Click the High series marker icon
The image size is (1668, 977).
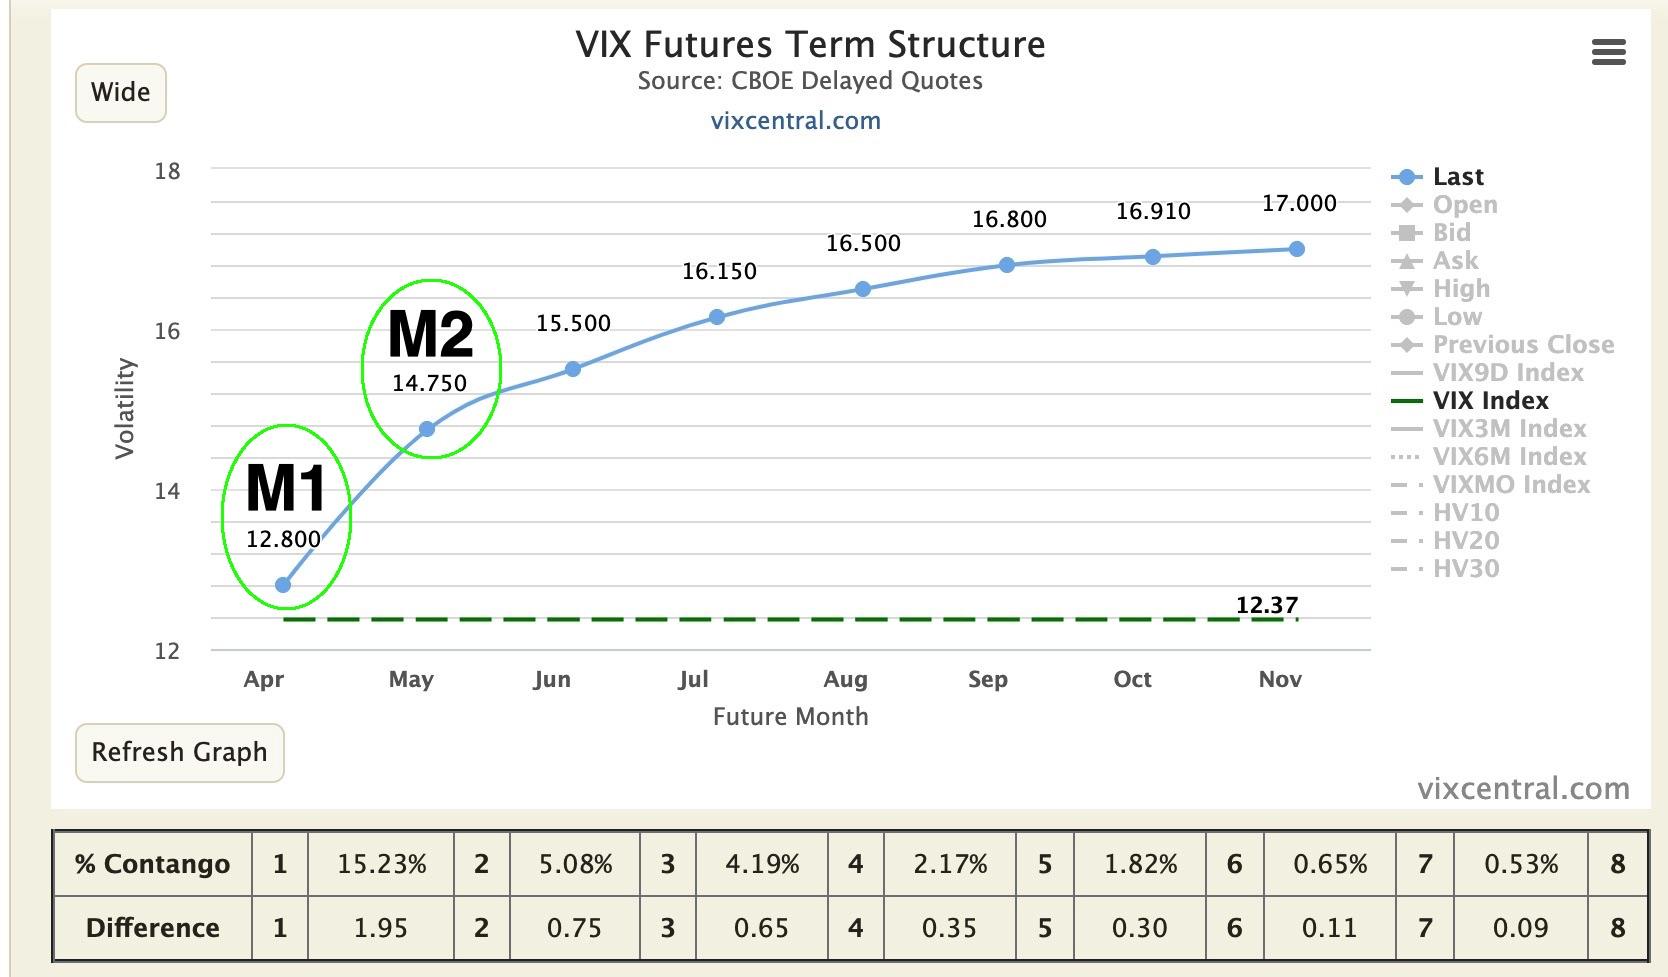tap(1405, 288)
